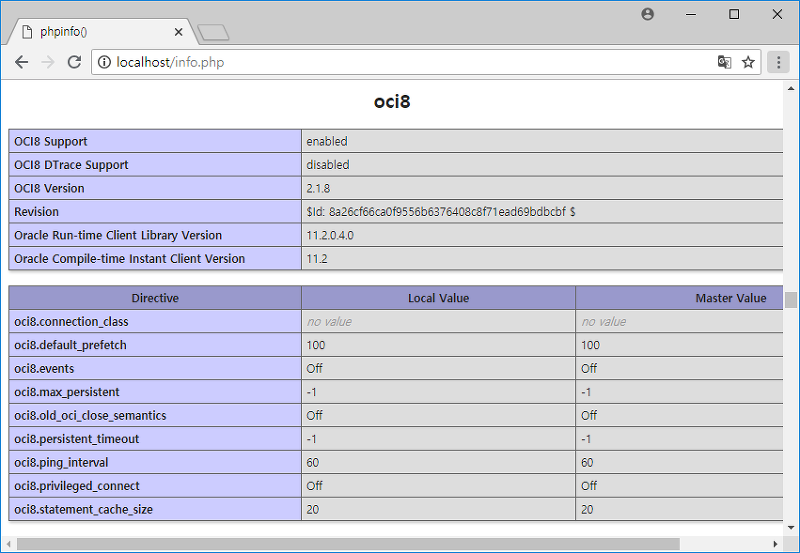Click the Local Value column header
800x553 pixels.
click(x=438, y=298)
